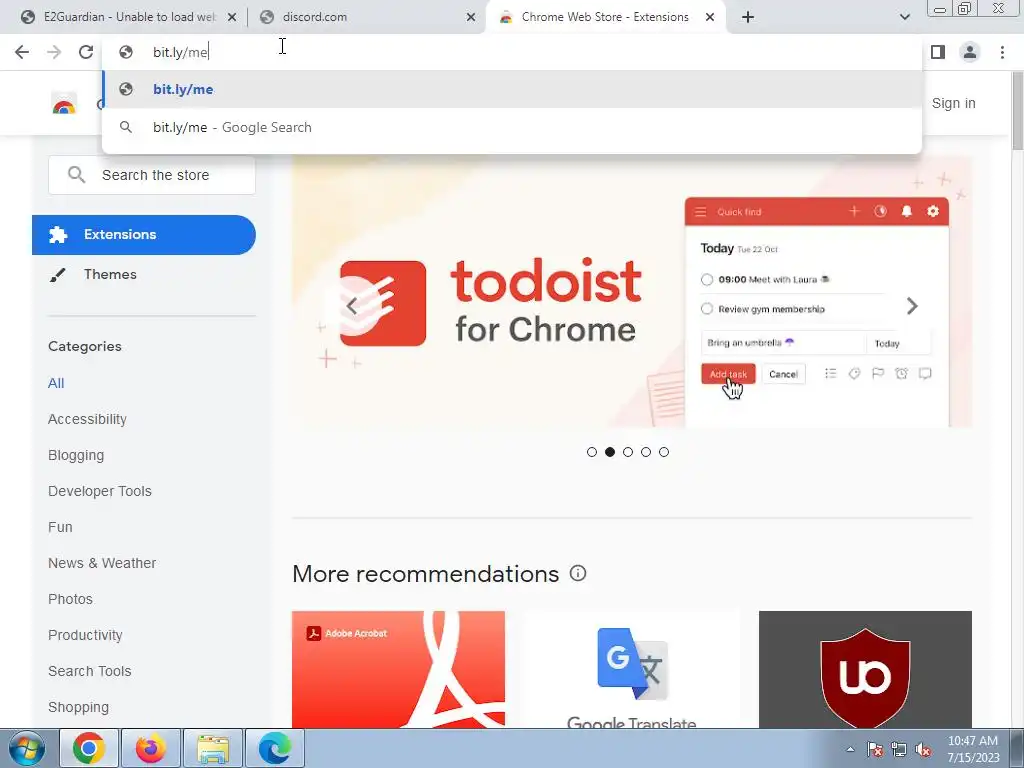The image size is (1024, 768).
Task: Click the muted volume tray icon
Action: (x=923, y=749)
